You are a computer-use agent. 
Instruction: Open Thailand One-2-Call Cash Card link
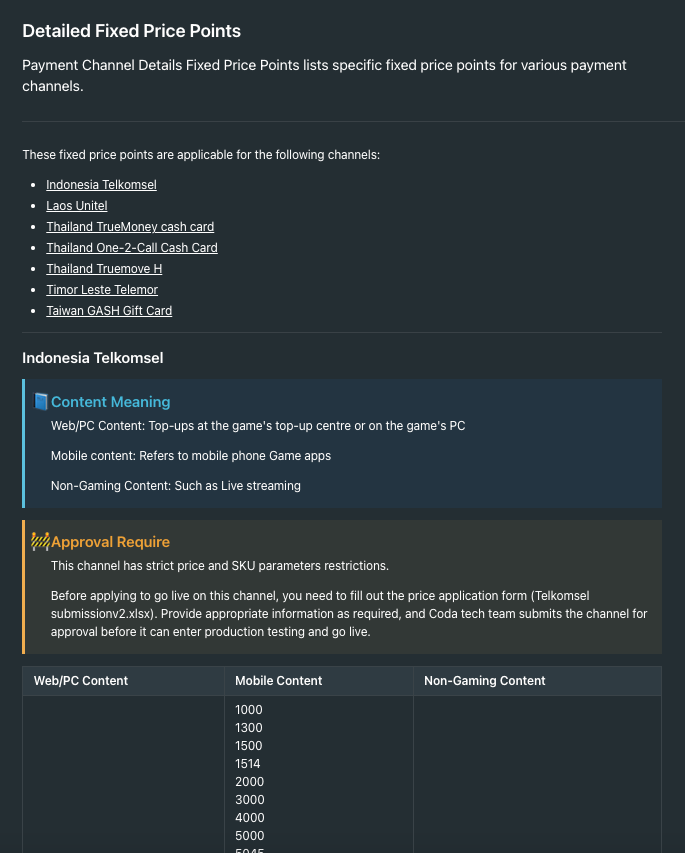click(x=132, y=248)
